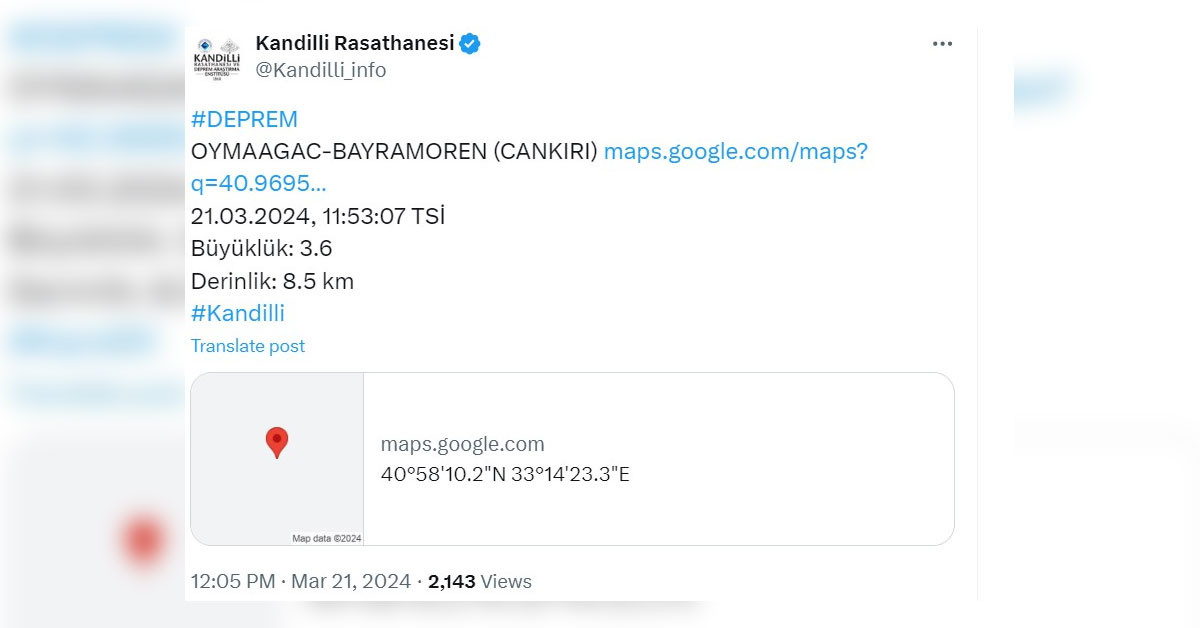Open the Kandilli Rasathanesi display name
Image resolution: width=1200 pixels, height=628 pixels.
point(355,43)
